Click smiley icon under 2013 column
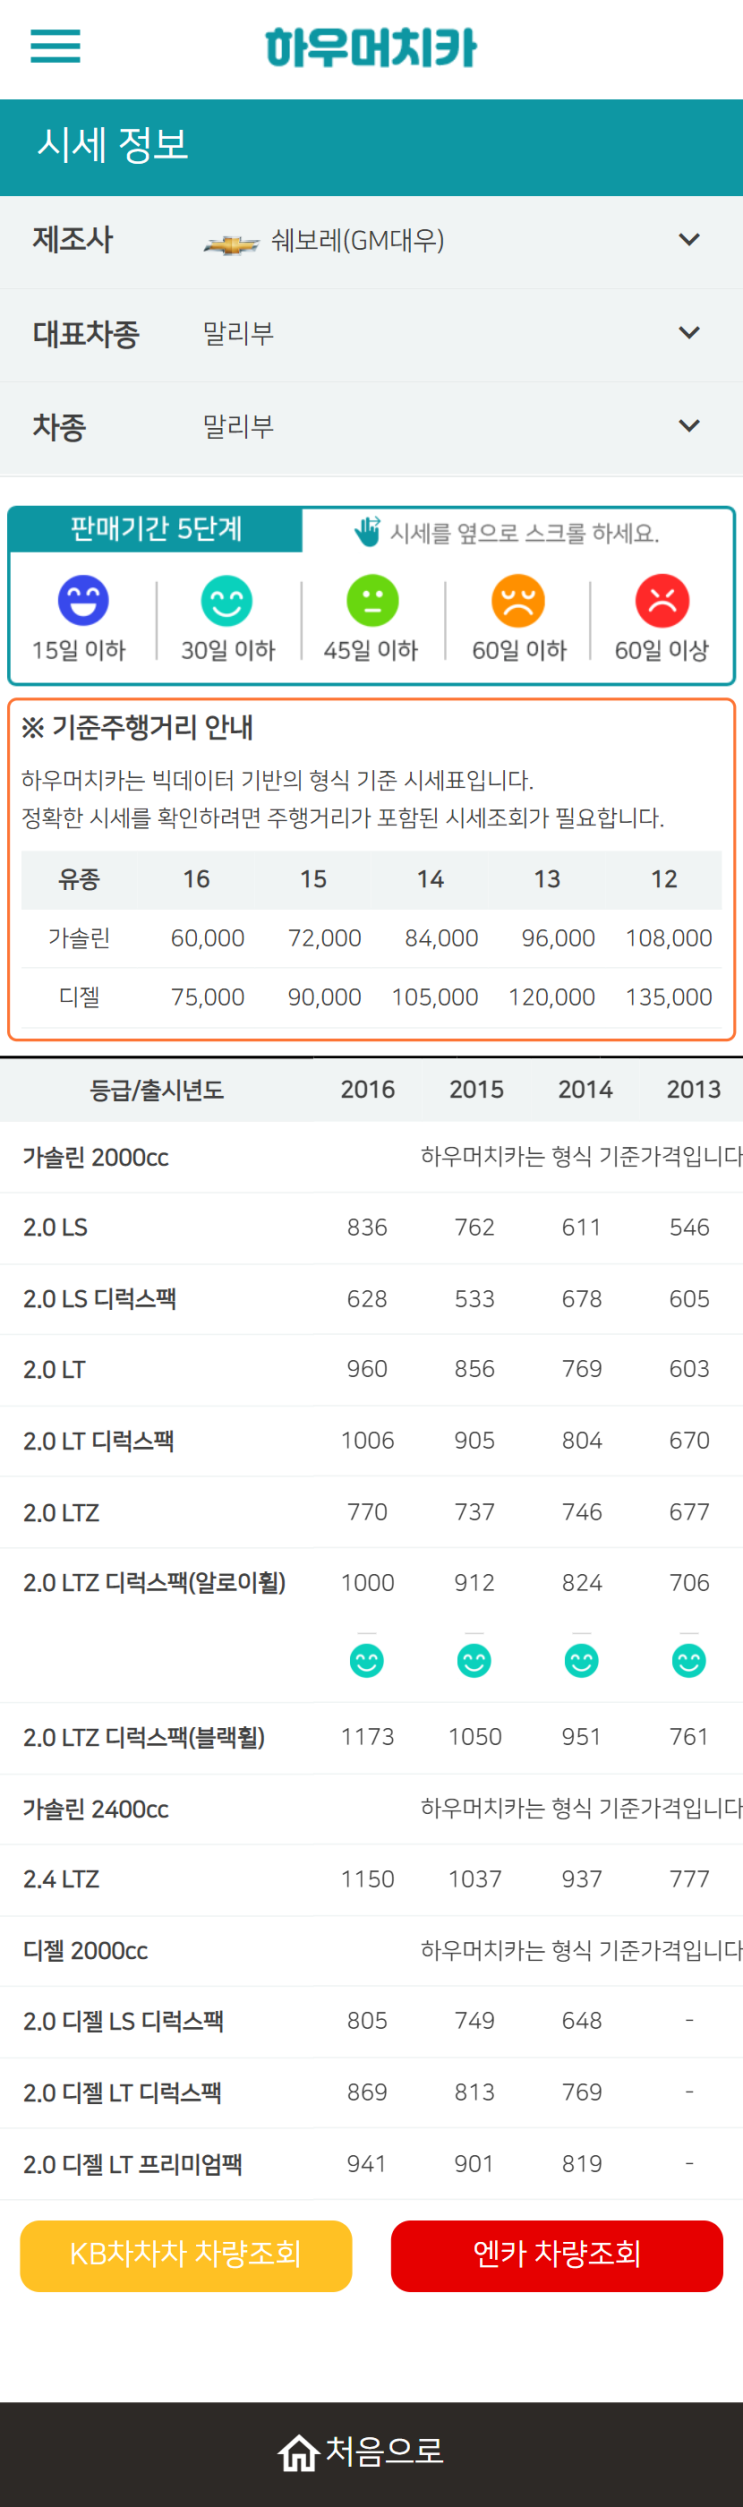 pyautogui.click(x=689, y=1661)
